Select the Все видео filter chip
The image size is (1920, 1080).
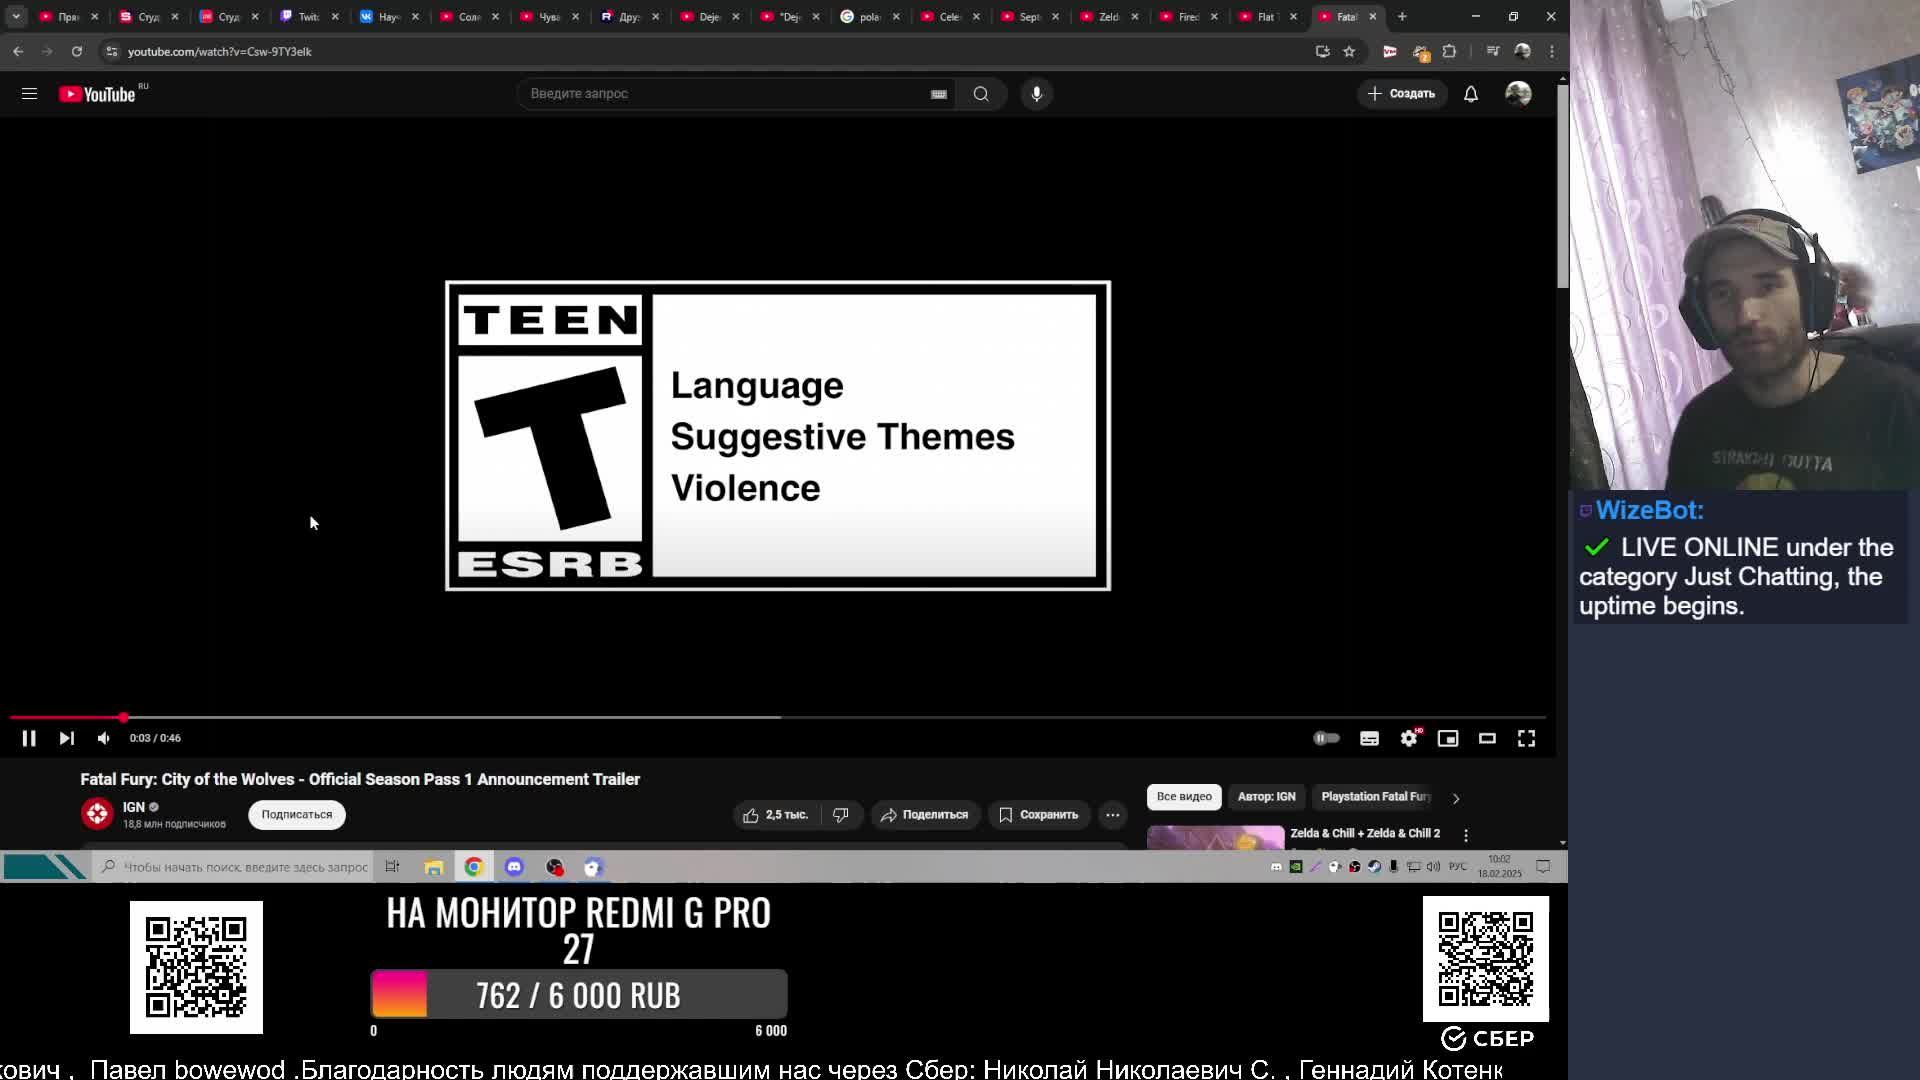[1184, 797]
